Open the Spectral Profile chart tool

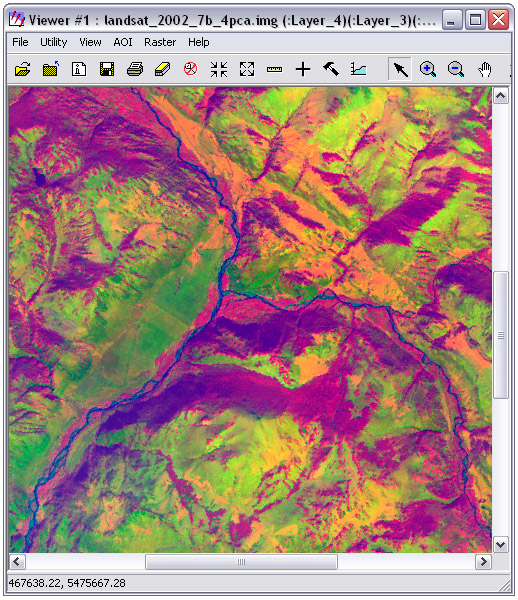(x=358, y=69)
